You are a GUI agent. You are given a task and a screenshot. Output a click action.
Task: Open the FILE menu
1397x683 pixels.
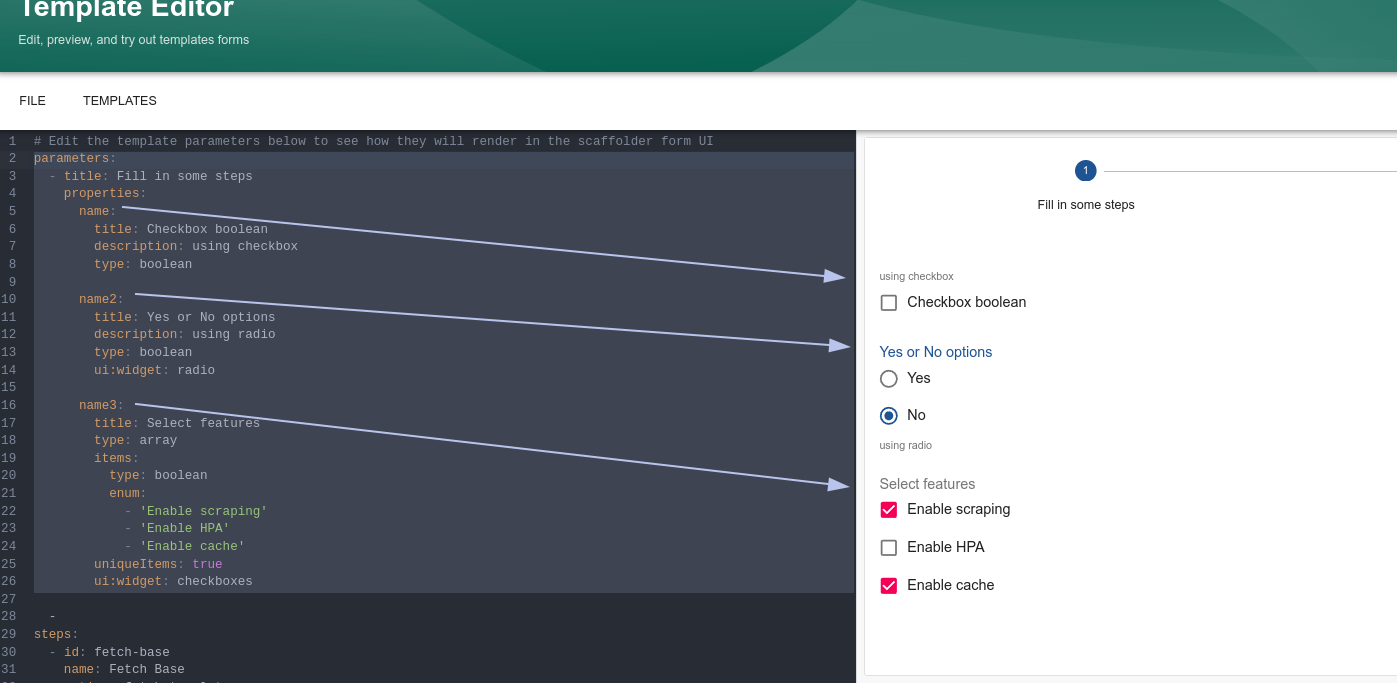(x=32, y=101)
